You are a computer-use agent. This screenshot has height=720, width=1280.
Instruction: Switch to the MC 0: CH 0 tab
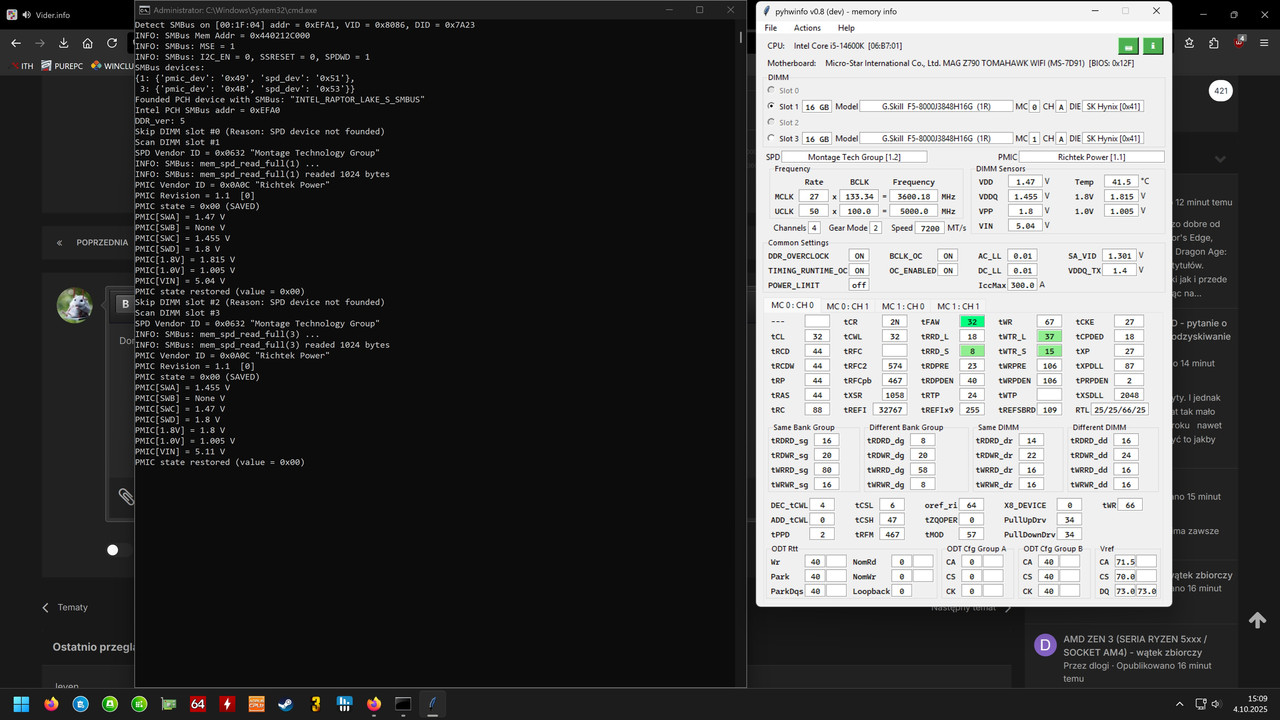tap(791, 305)
